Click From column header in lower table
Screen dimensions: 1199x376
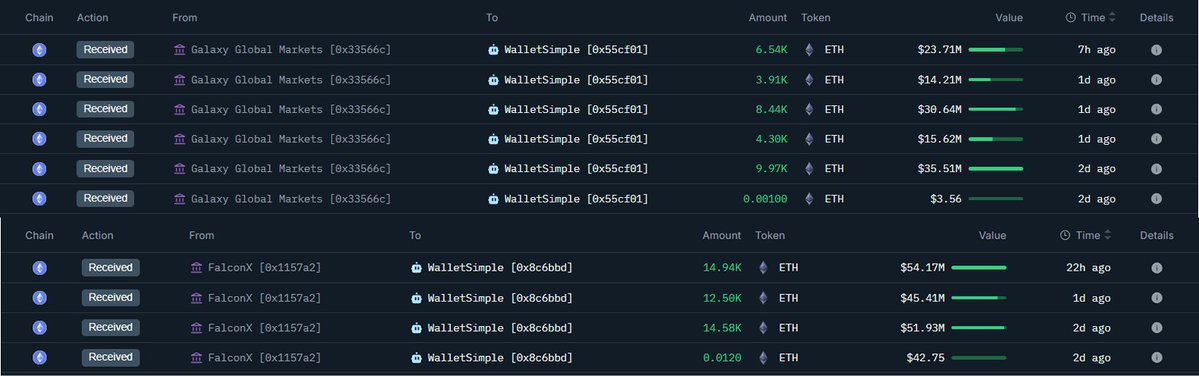(202, 235)
